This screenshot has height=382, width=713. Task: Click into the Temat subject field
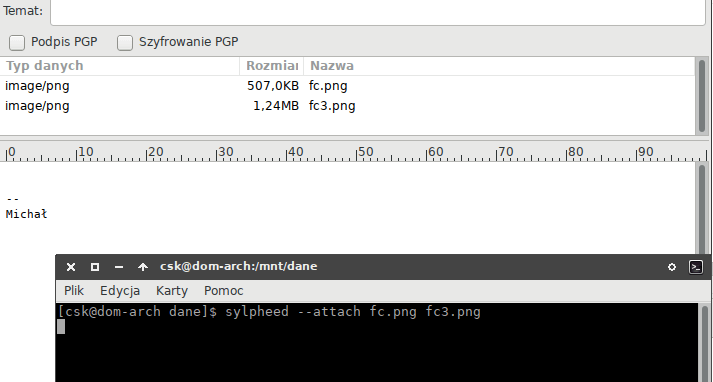point(378,11)
